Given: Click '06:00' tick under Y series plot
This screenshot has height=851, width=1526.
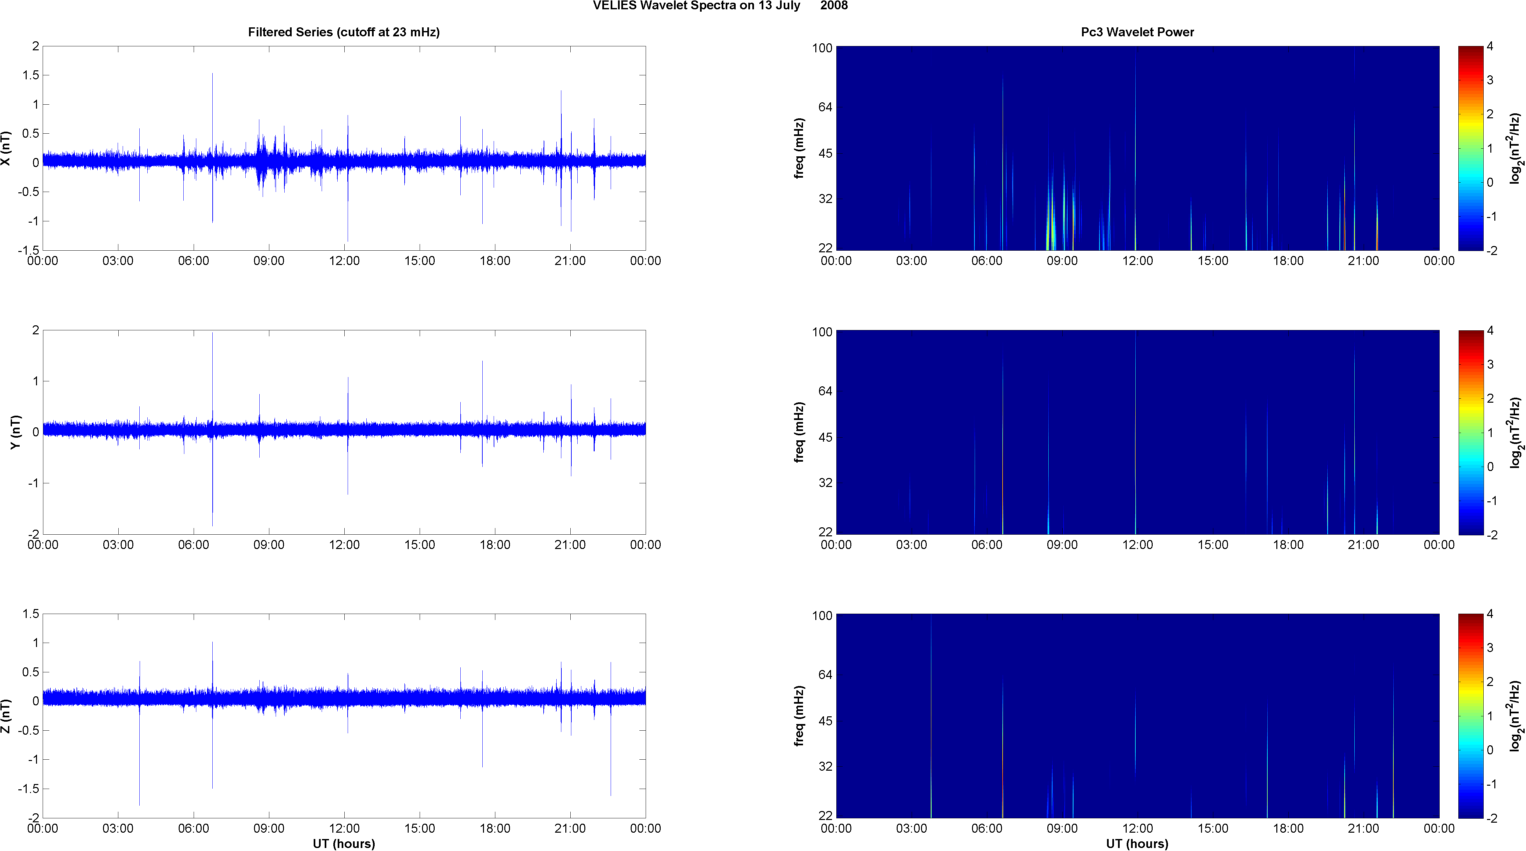Looking at the screenshot, I should point(194,545).
